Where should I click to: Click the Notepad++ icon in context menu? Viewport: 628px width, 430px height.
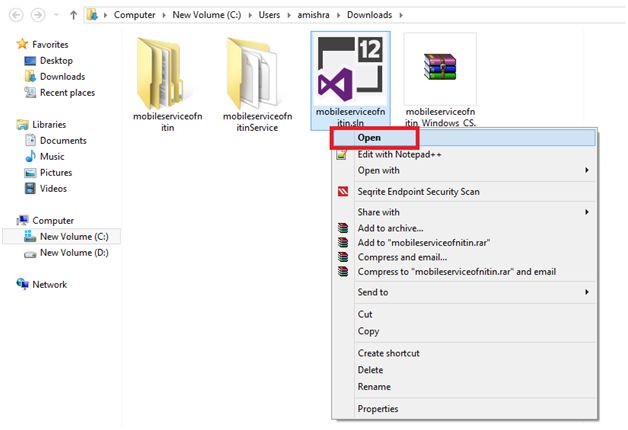click(x=342, y=154)
